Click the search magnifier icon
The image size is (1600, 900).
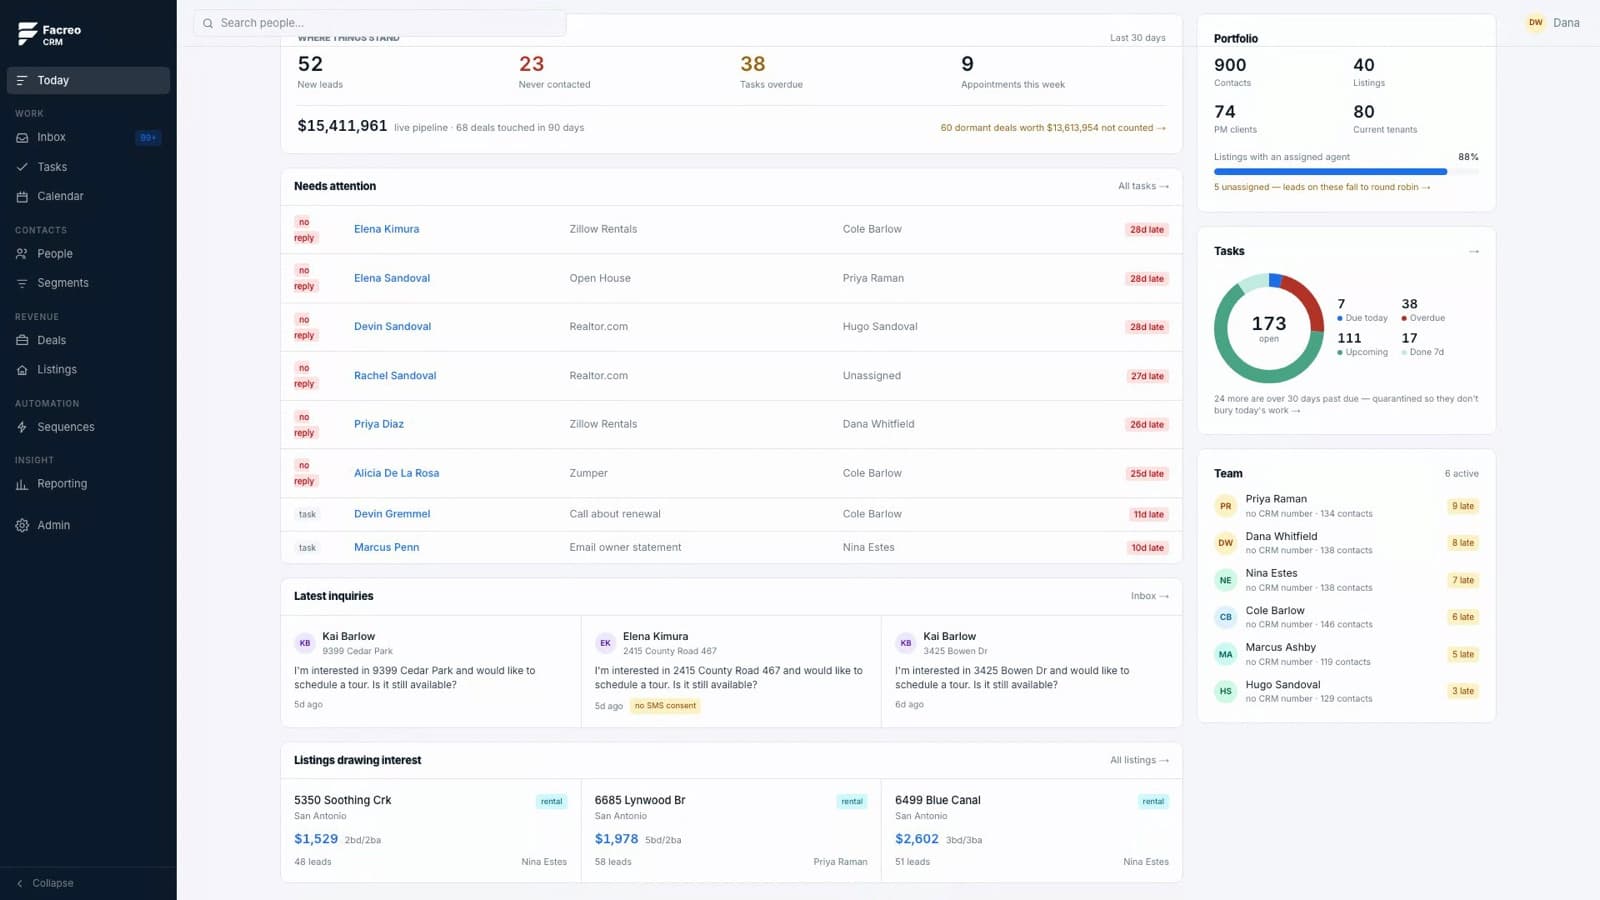coord(208,23)
